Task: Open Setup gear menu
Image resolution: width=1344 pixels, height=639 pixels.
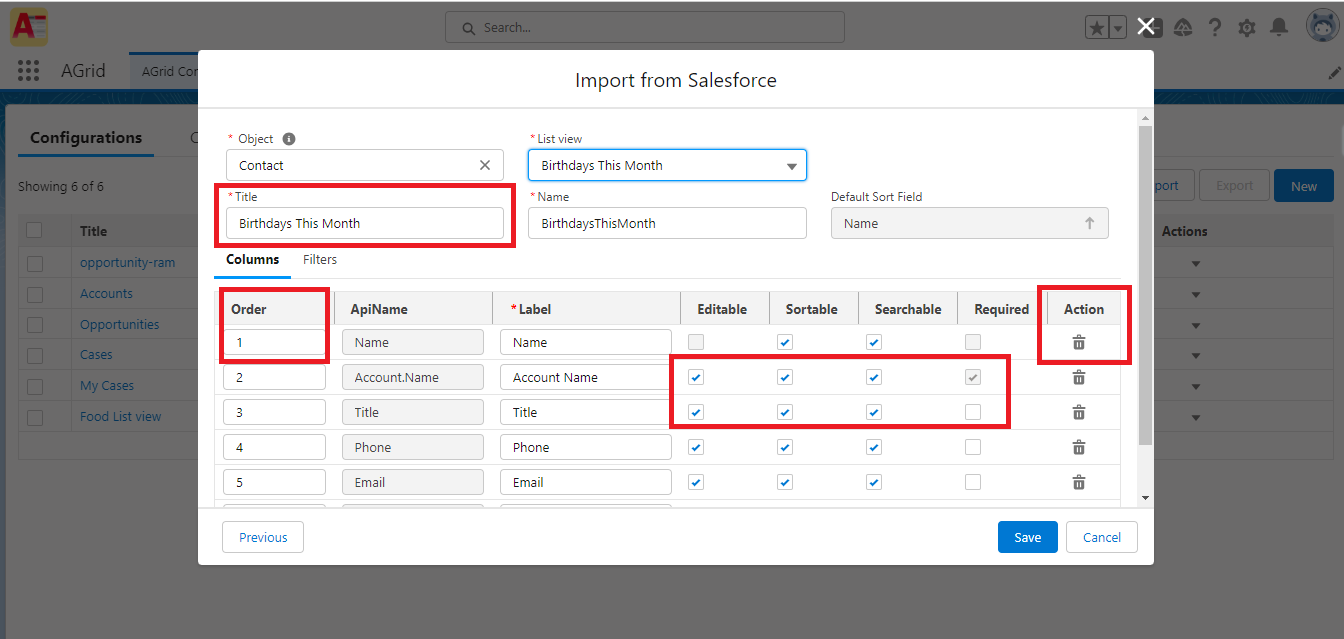Action: point(1247,28)
